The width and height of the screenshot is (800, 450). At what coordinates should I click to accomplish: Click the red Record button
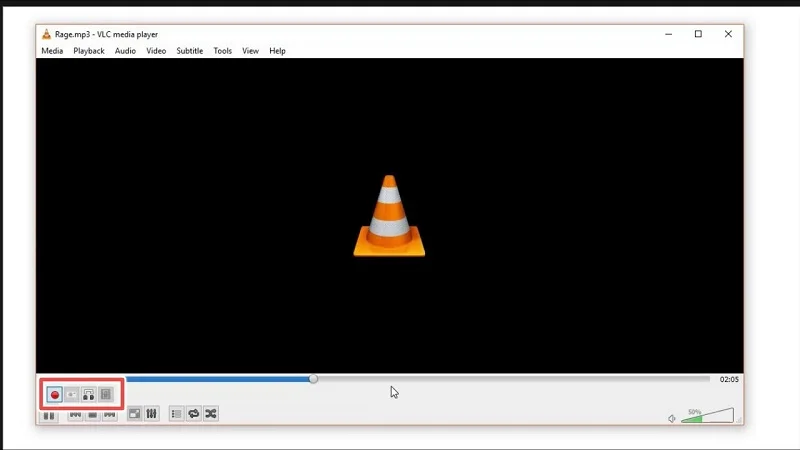[55, 395]
